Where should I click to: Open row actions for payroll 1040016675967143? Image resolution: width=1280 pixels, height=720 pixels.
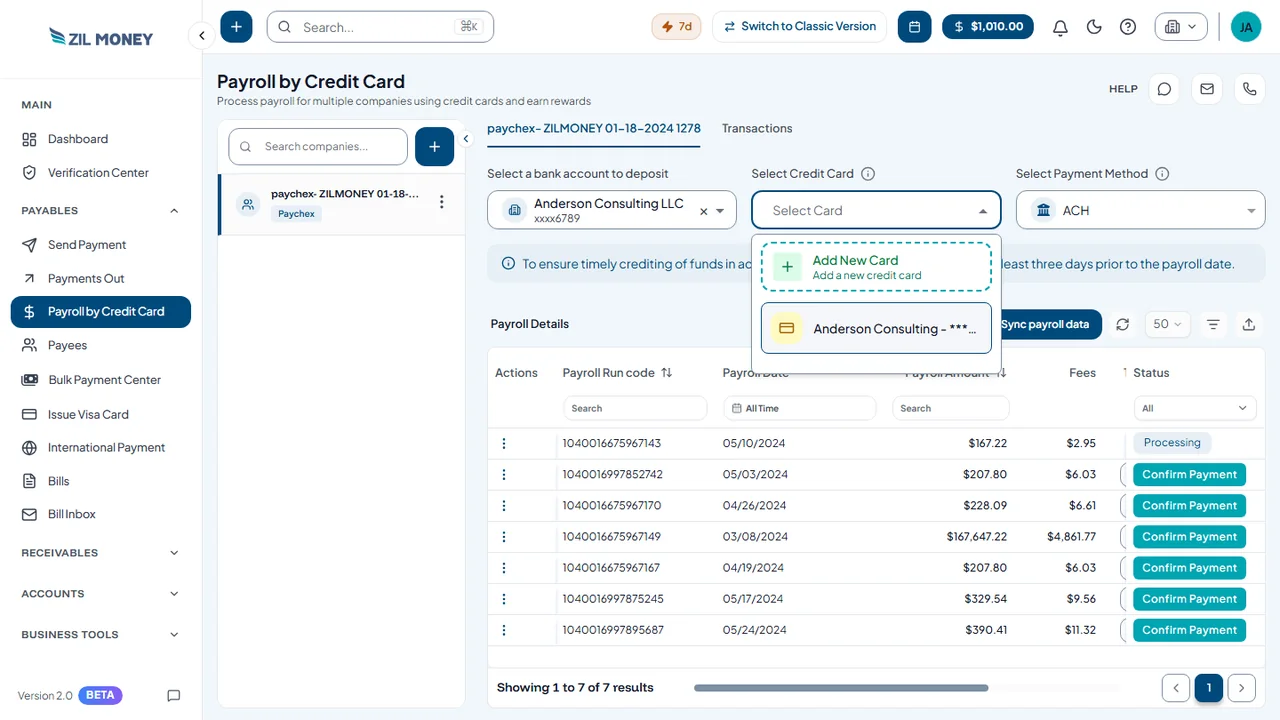(x=504, y=443)
